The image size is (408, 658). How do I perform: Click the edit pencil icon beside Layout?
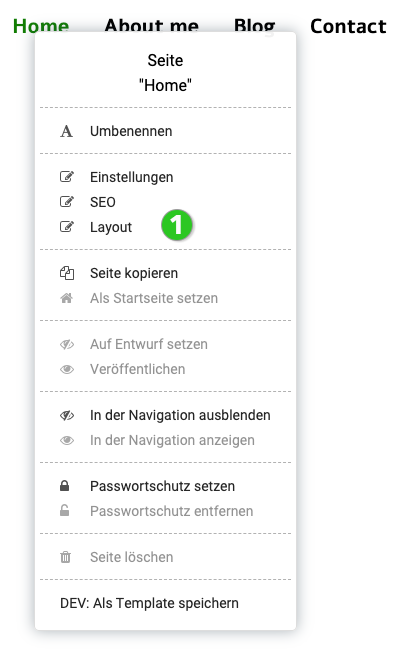(67, 227)
